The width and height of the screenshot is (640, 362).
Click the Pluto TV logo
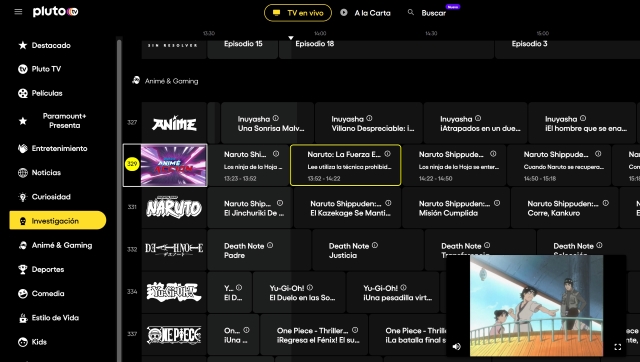pos(56,12)
